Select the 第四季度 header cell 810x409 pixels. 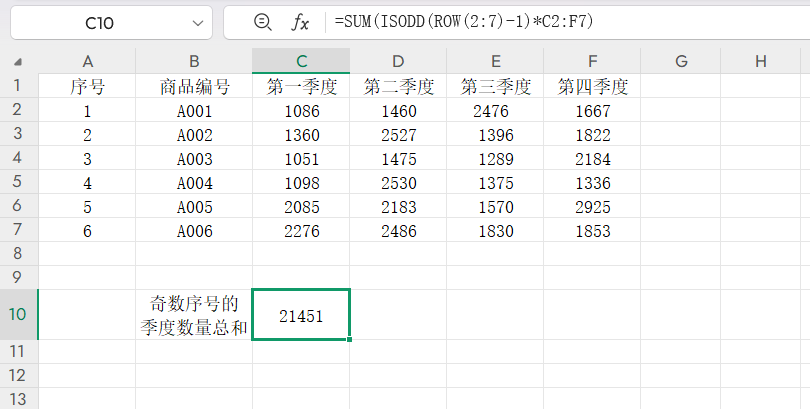(593, 87)
